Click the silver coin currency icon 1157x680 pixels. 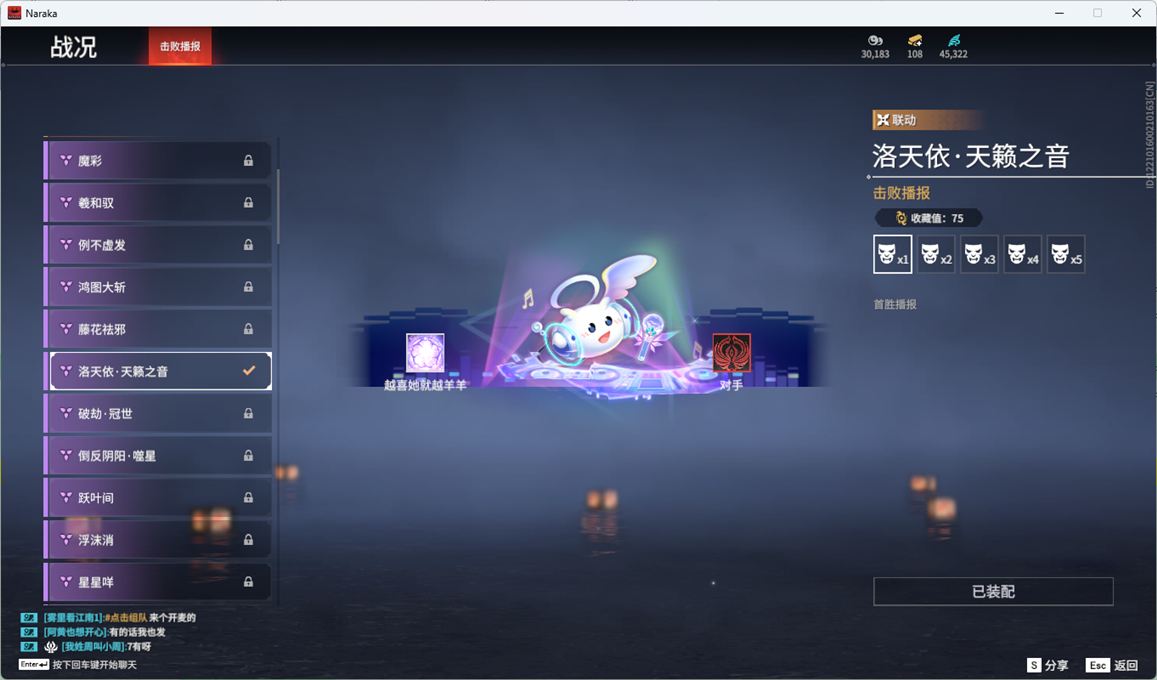click(875, 41)
